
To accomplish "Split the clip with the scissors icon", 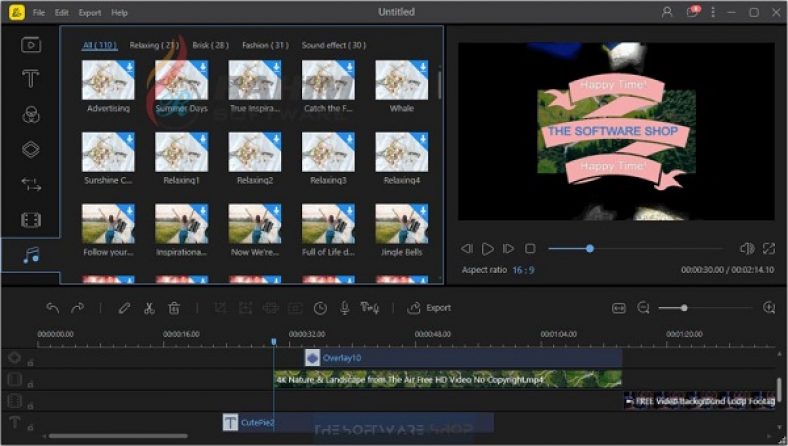I will pos(149,308).
